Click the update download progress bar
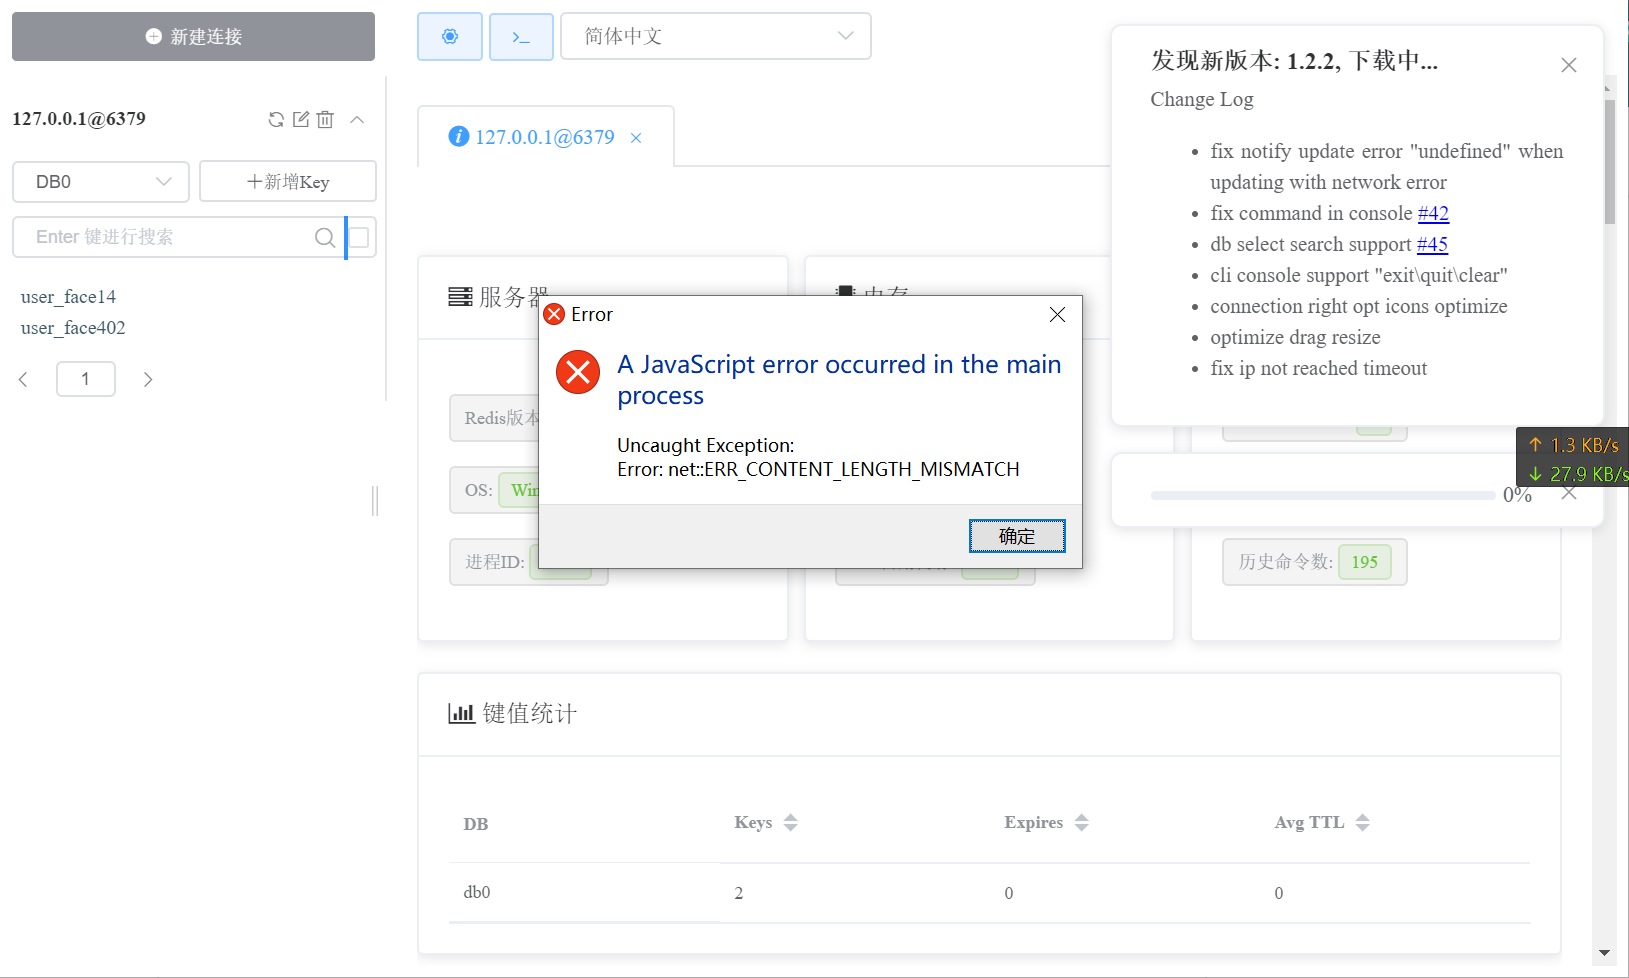Image resolution: width=1629 pixels, height=978 pixels. coord(1322,494)
